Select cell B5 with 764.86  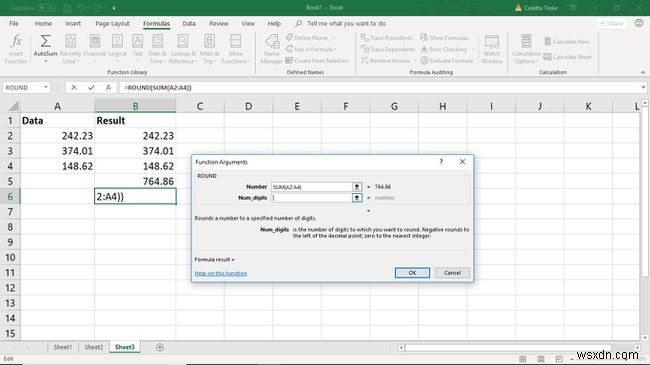coord(135,181)
